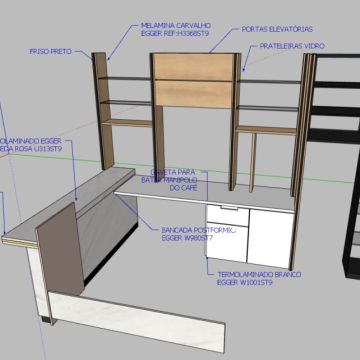Select the BANCADA POSTFORMING EGGER W980ST7 label

[199, 234]
